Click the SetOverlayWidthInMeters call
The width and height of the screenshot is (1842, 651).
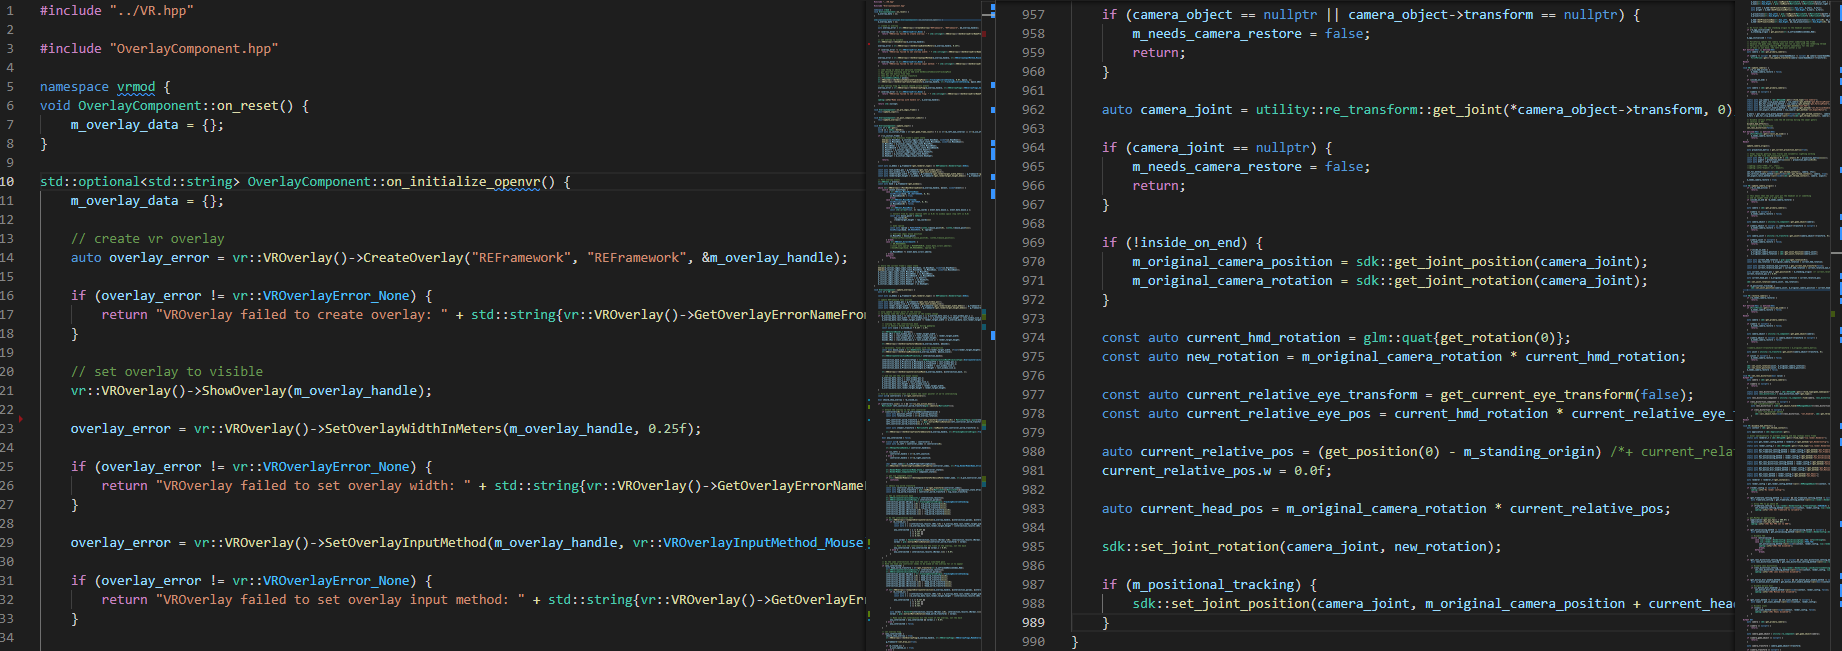click(x=413, y=428)
